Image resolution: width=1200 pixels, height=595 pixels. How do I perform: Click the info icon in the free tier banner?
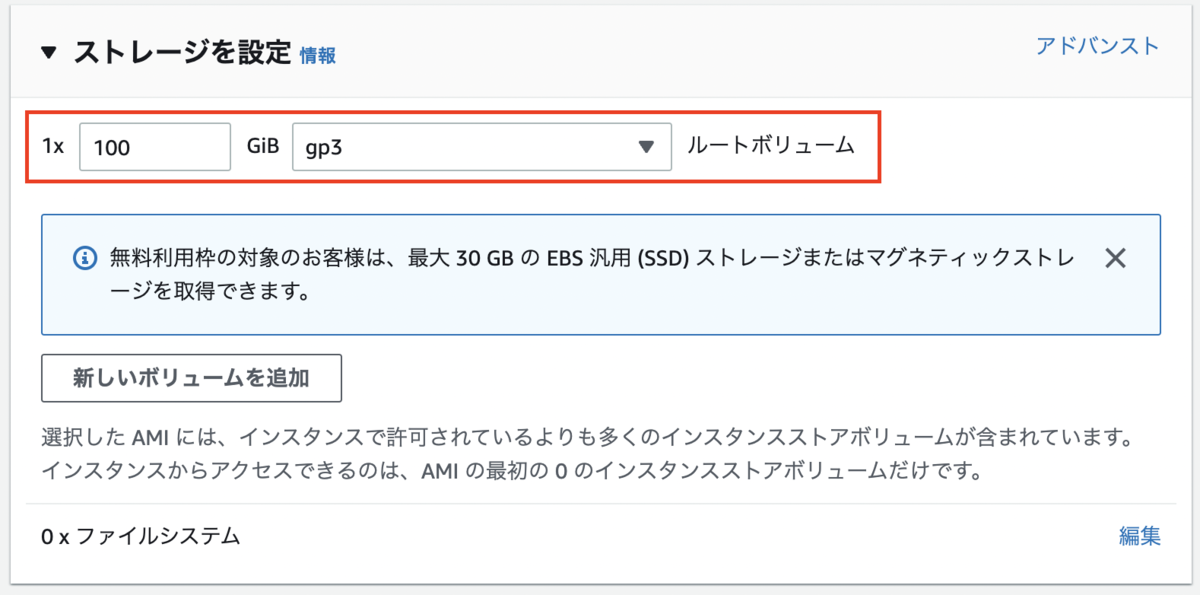[x=85, y=258]
